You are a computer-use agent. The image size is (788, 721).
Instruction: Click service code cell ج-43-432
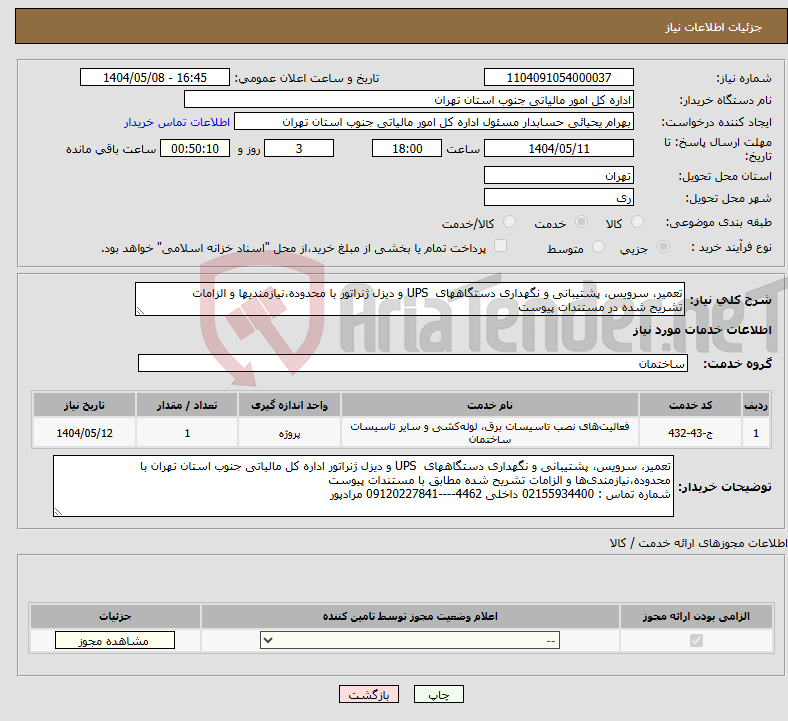[x=691, y=433]
